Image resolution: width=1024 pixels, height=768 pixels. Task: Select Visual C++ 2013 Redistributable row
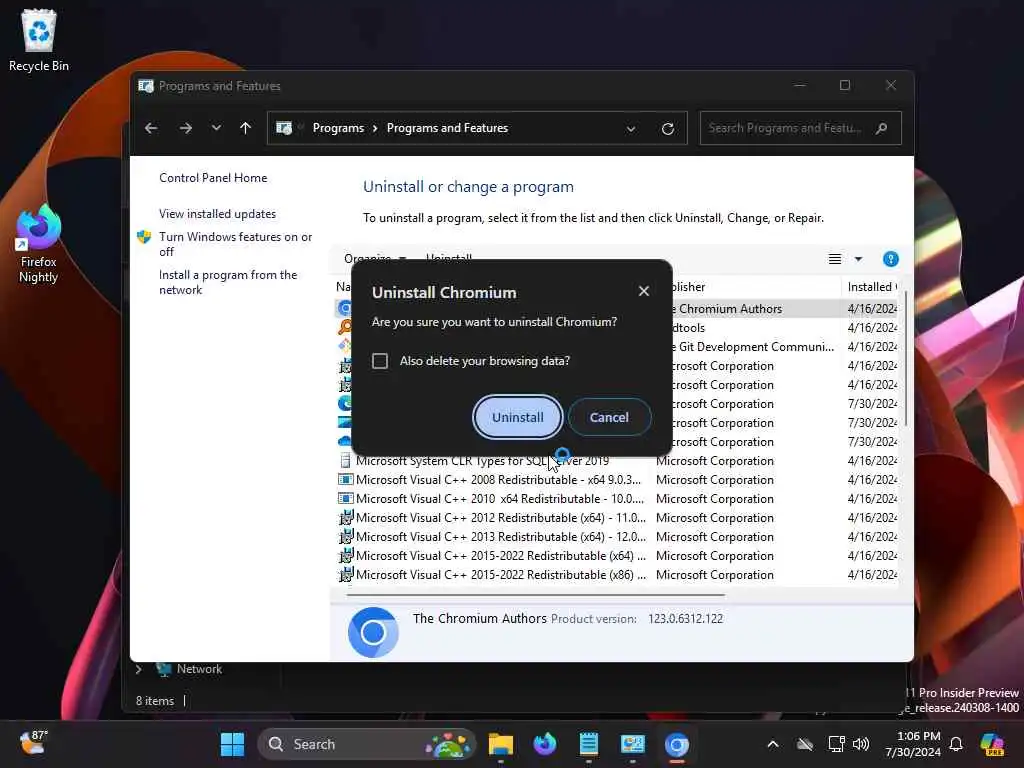click(x=500, y=537)
